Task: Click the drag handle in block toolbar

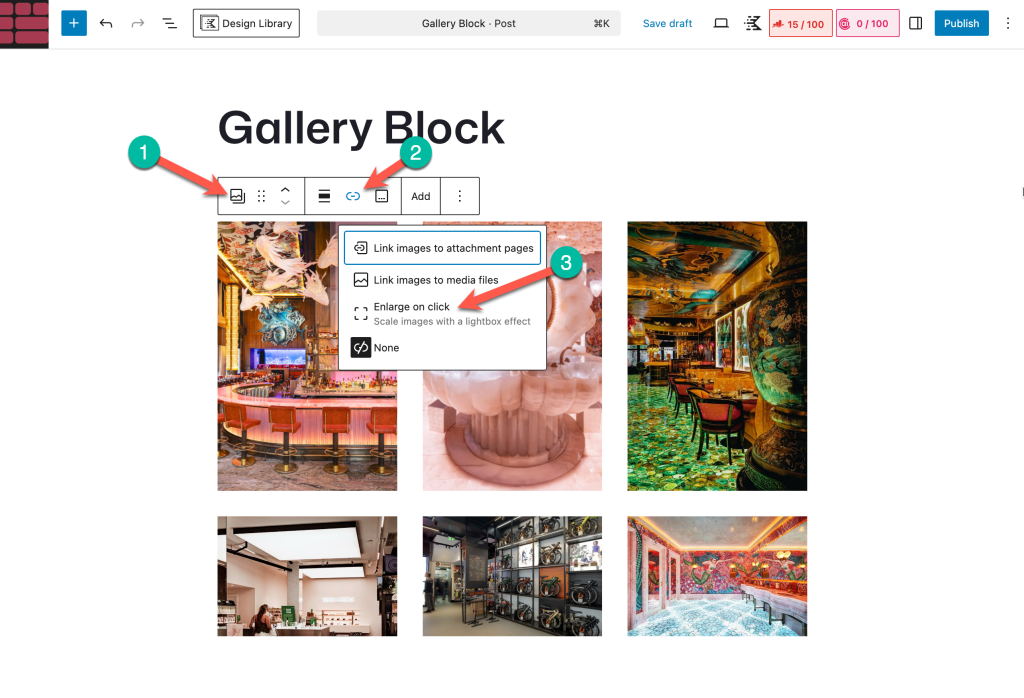Action: 261,196
